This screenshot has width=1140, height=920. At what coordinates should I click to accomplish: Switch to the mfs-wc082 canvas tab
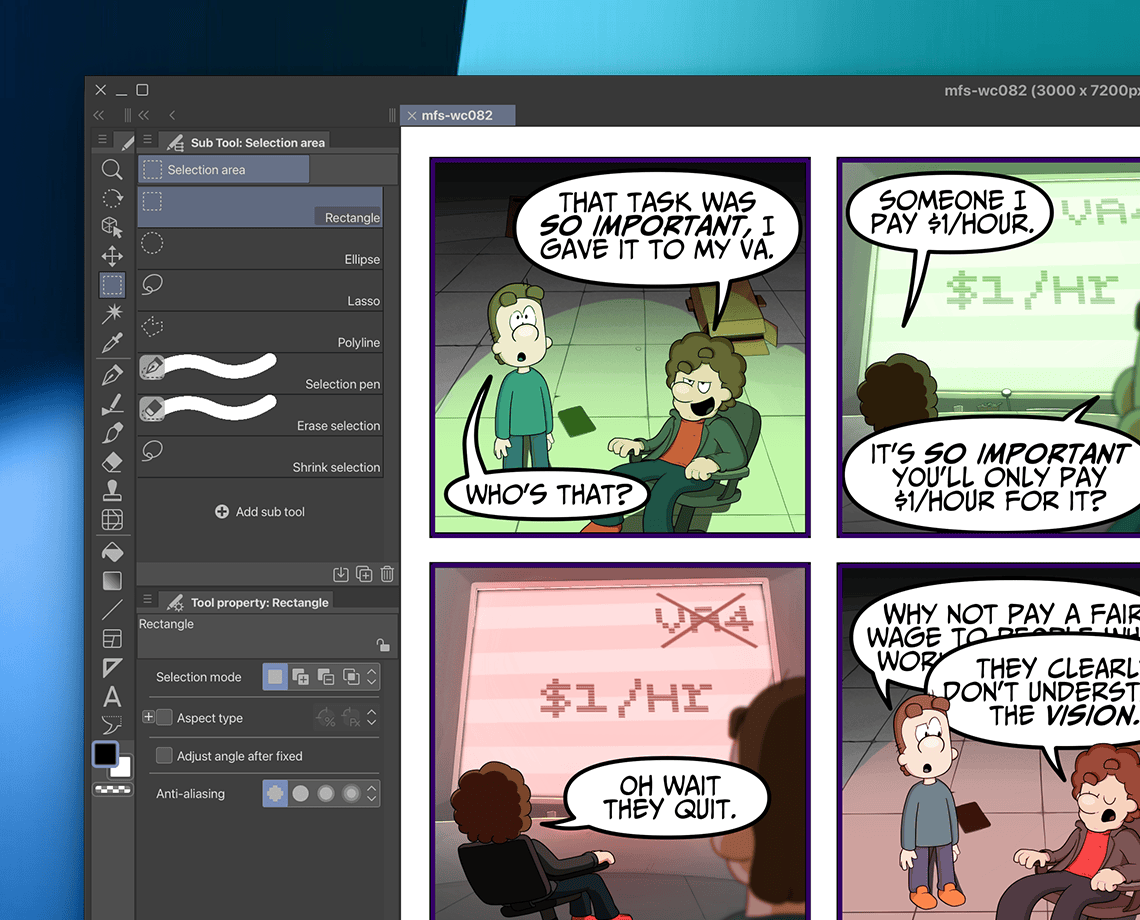tap(457, 115)
